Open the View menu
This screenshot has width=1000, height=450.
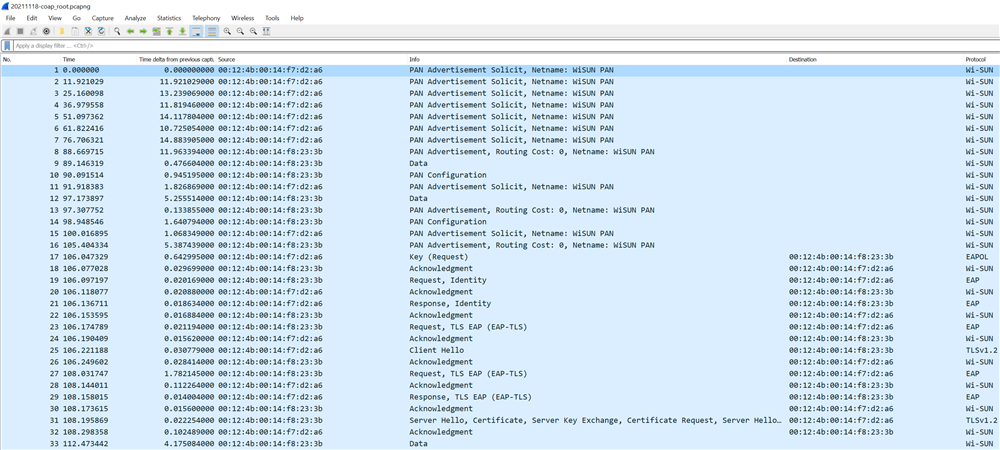click(55, 18)
